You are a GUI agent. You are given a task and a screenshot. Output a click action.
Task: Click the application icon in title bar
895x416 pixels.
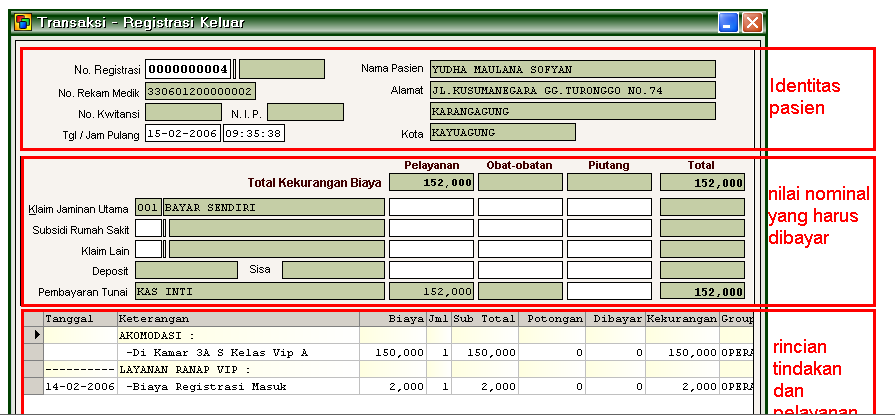23,23
